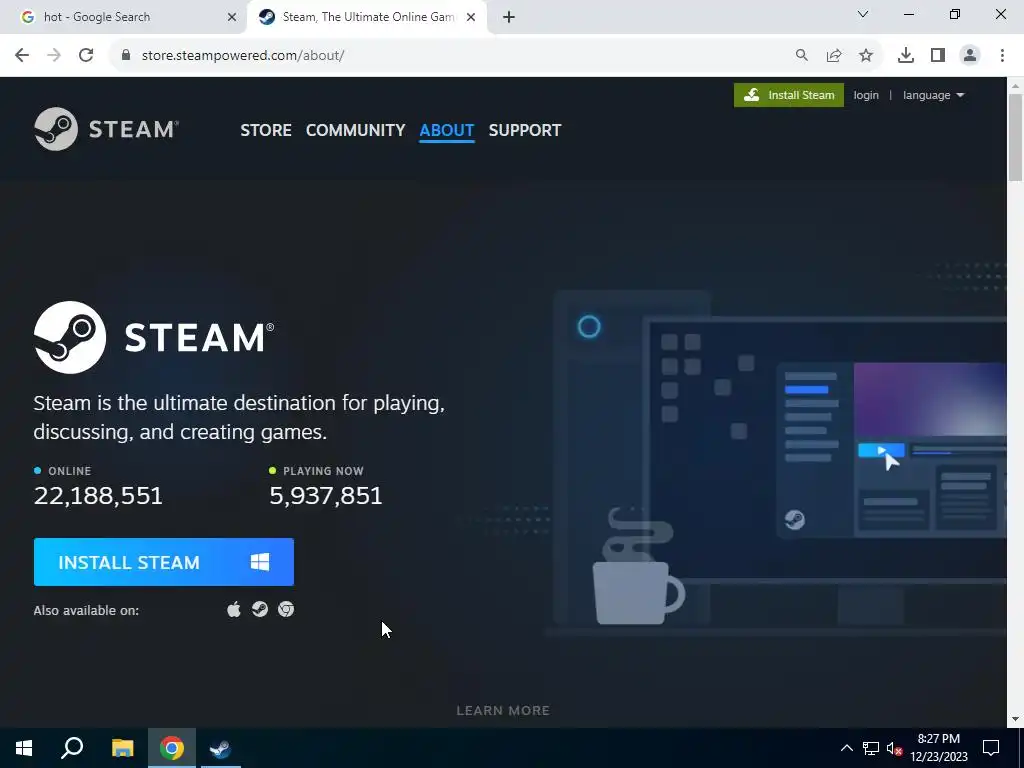The height and width of the screenshot is (768, 1024).
Task: Expand the language dropdown
Action: [933, 95]
